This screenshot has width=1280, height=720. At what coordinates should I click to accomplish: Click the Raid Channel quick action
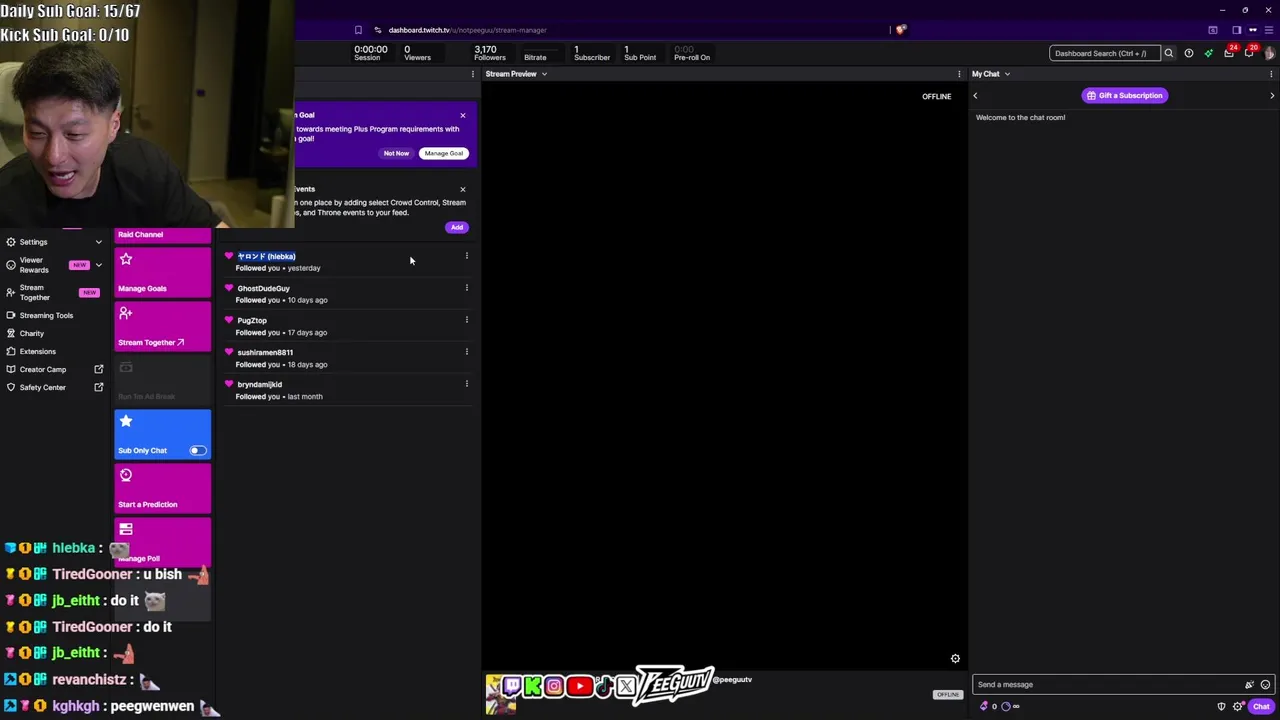coord(162,235)
